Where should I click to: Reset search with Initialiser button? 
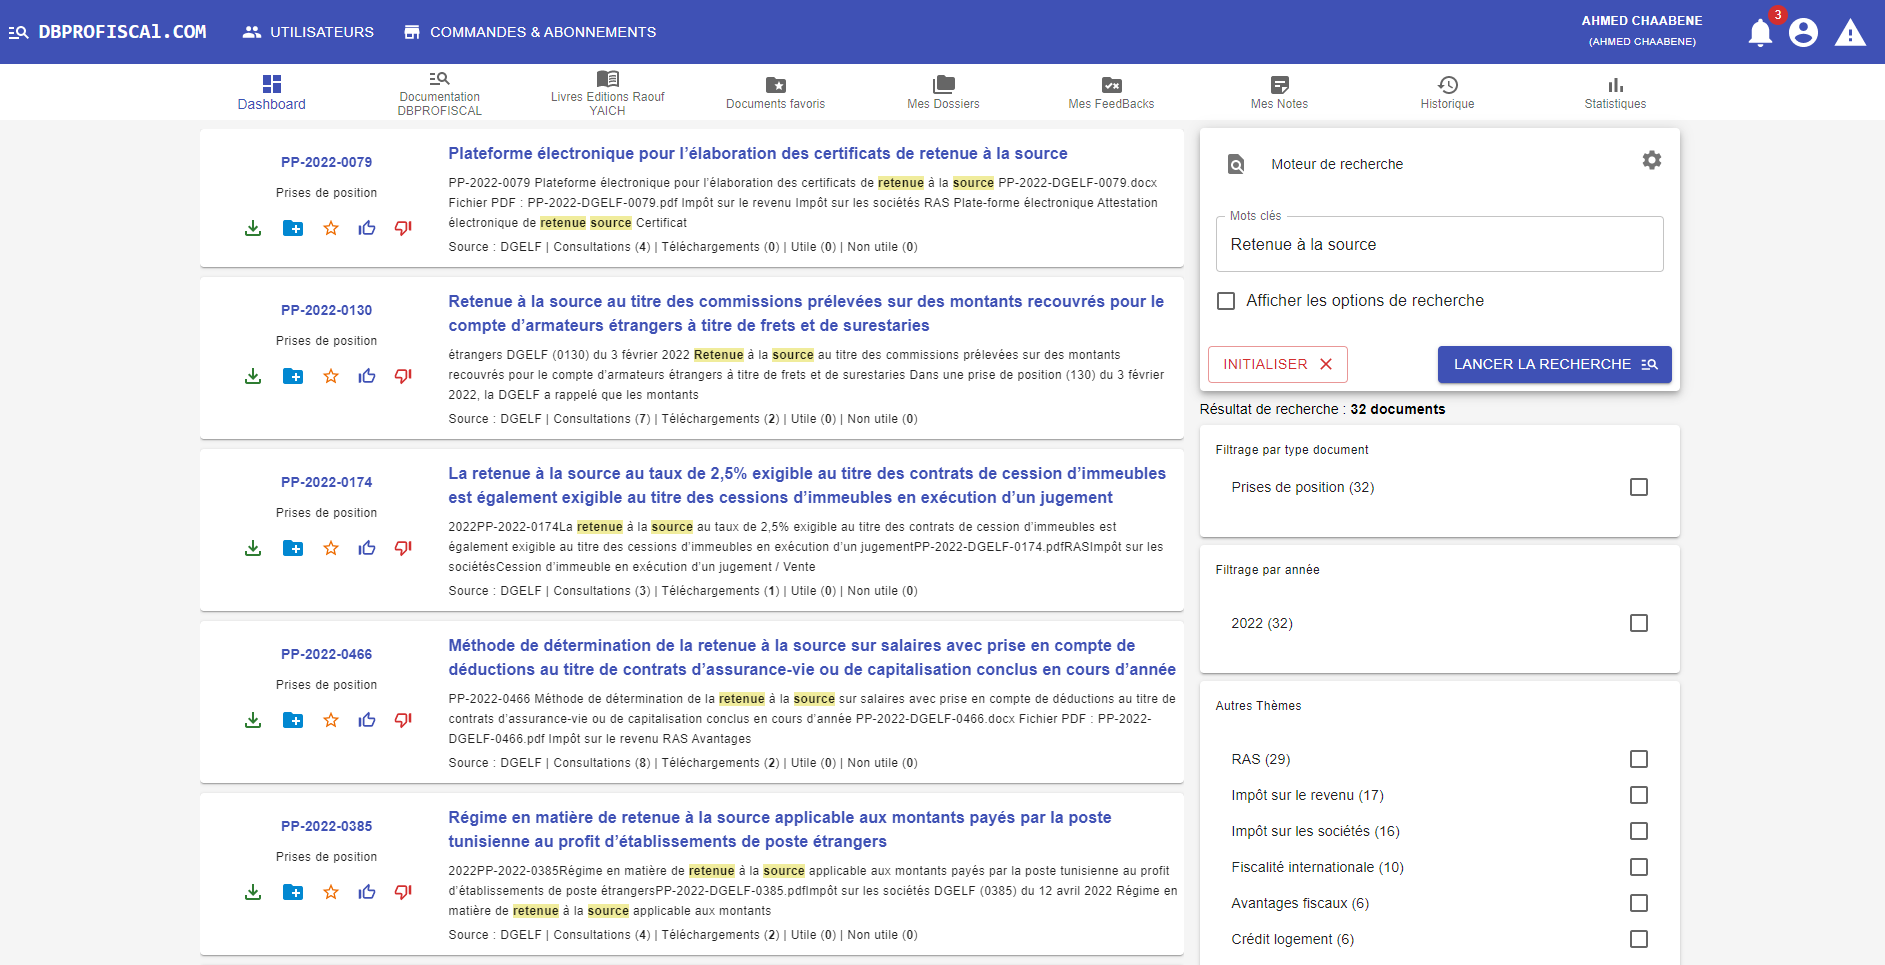[1277, 364]
